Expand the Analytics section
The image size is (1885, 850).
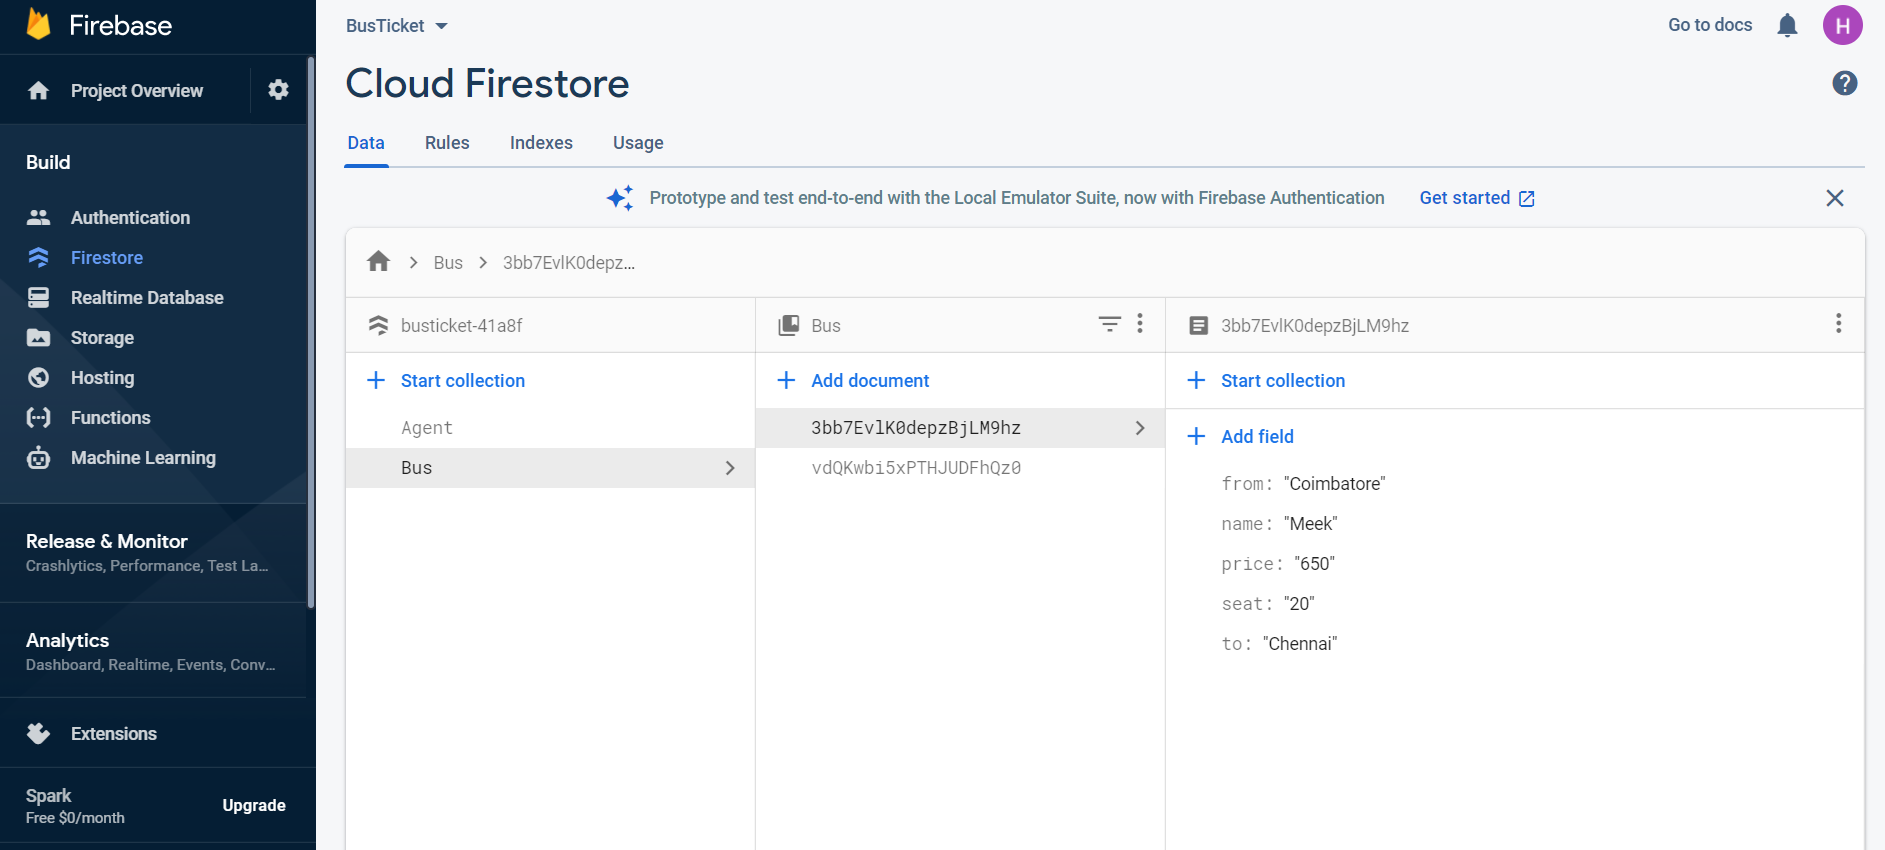[x=153, y=651]
